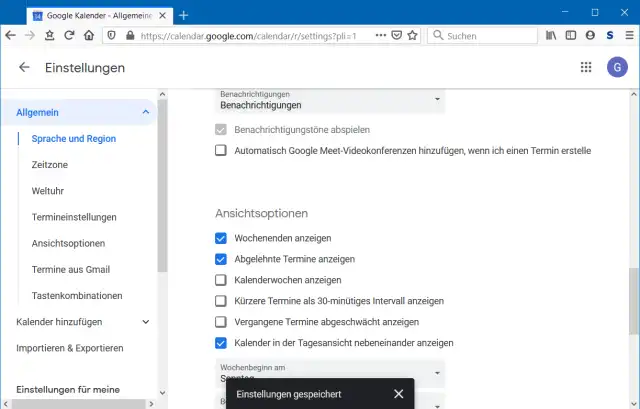The width and height of the screenshot is (640, 409).
Task: Click the browser forward arrow
Action: click(x=30, y=36)
